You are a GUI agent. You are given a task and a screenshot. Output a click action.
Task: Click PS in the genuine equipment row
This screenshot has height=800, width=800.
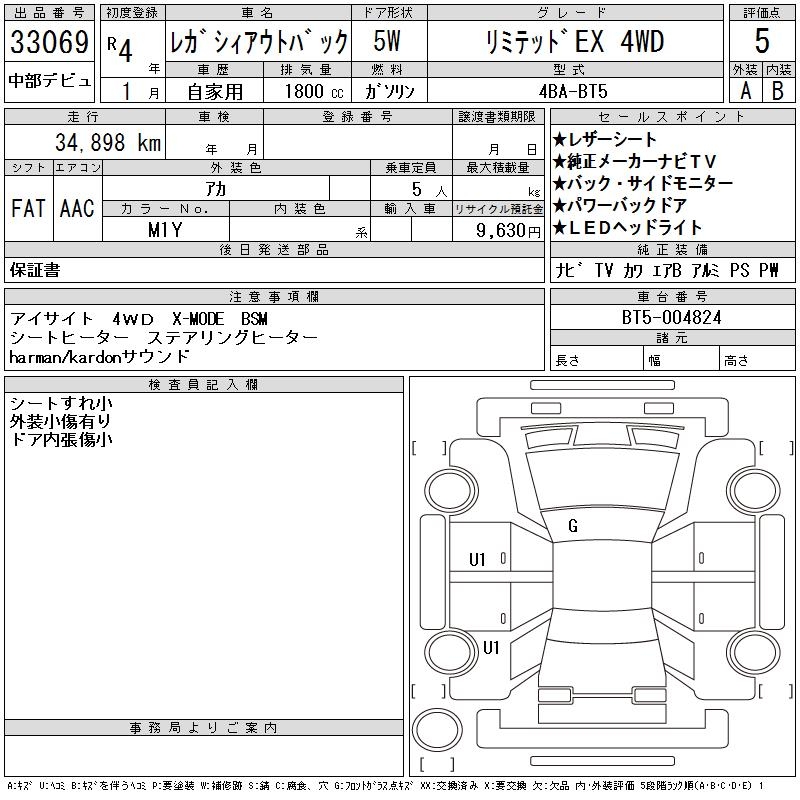[x=740, y=270]
